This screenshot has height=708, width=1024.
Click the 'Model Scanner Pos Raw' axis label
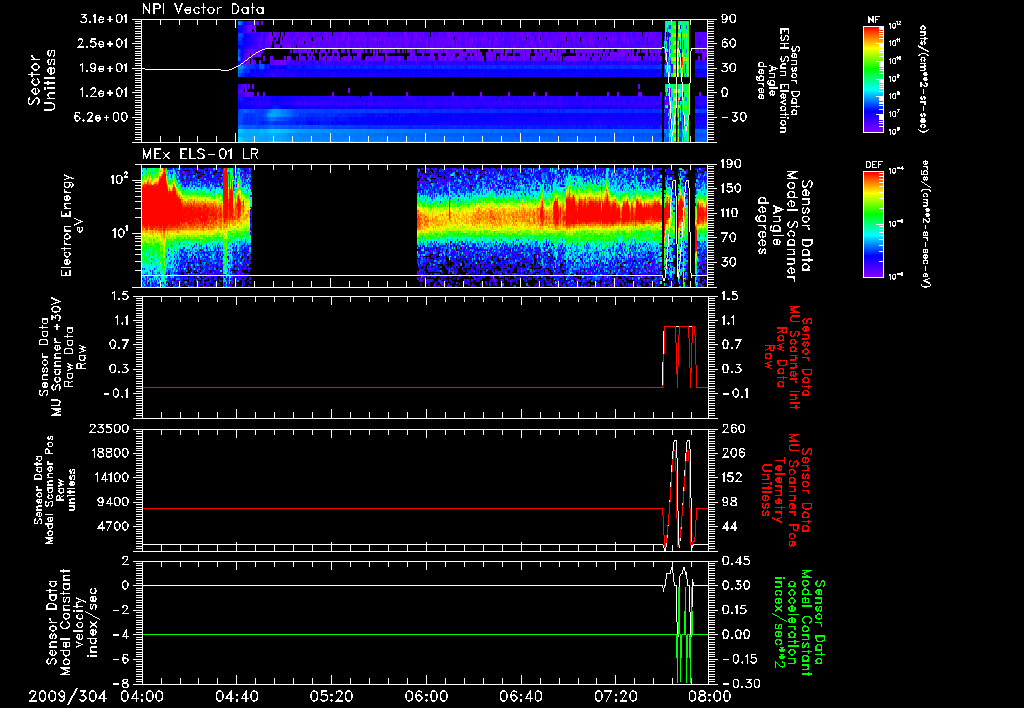click(x=55, y=489)
